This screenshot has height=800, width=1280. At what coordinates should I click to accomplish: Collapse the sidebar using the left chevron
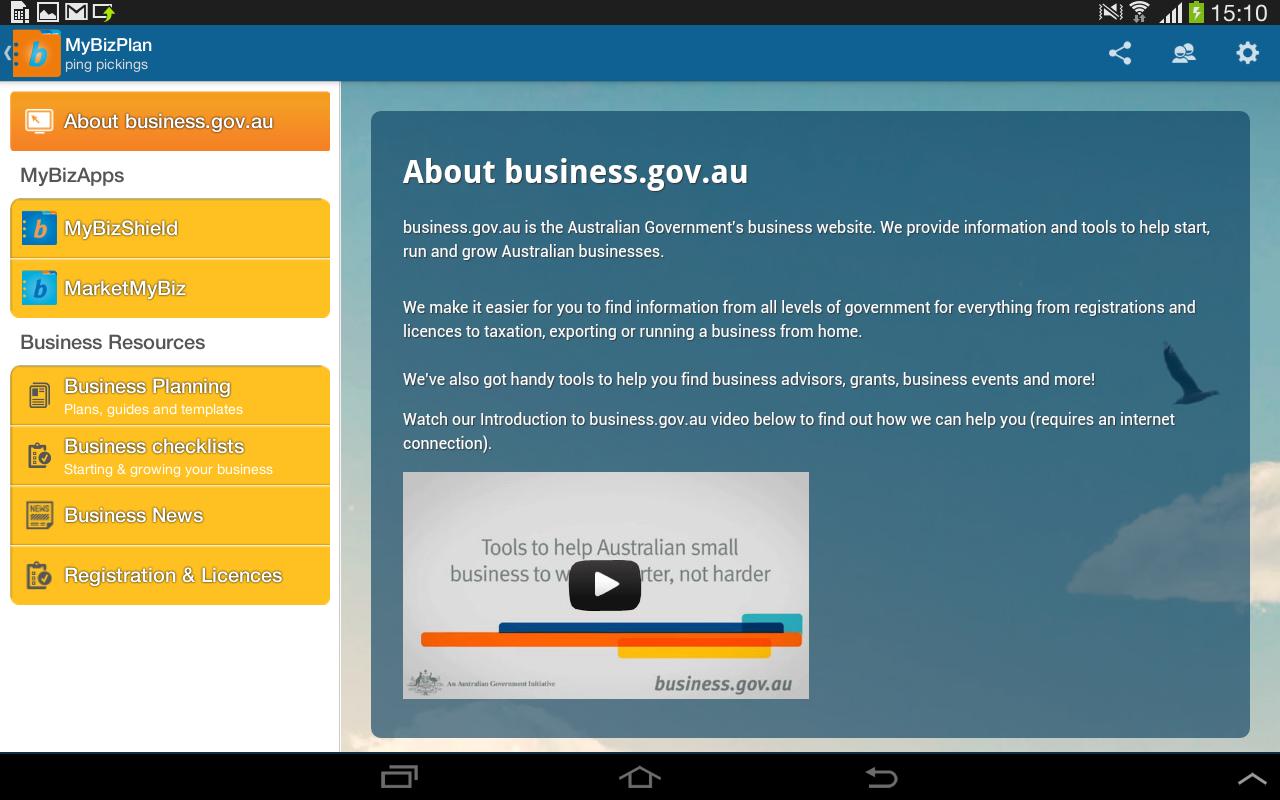[x=9, y=52]
